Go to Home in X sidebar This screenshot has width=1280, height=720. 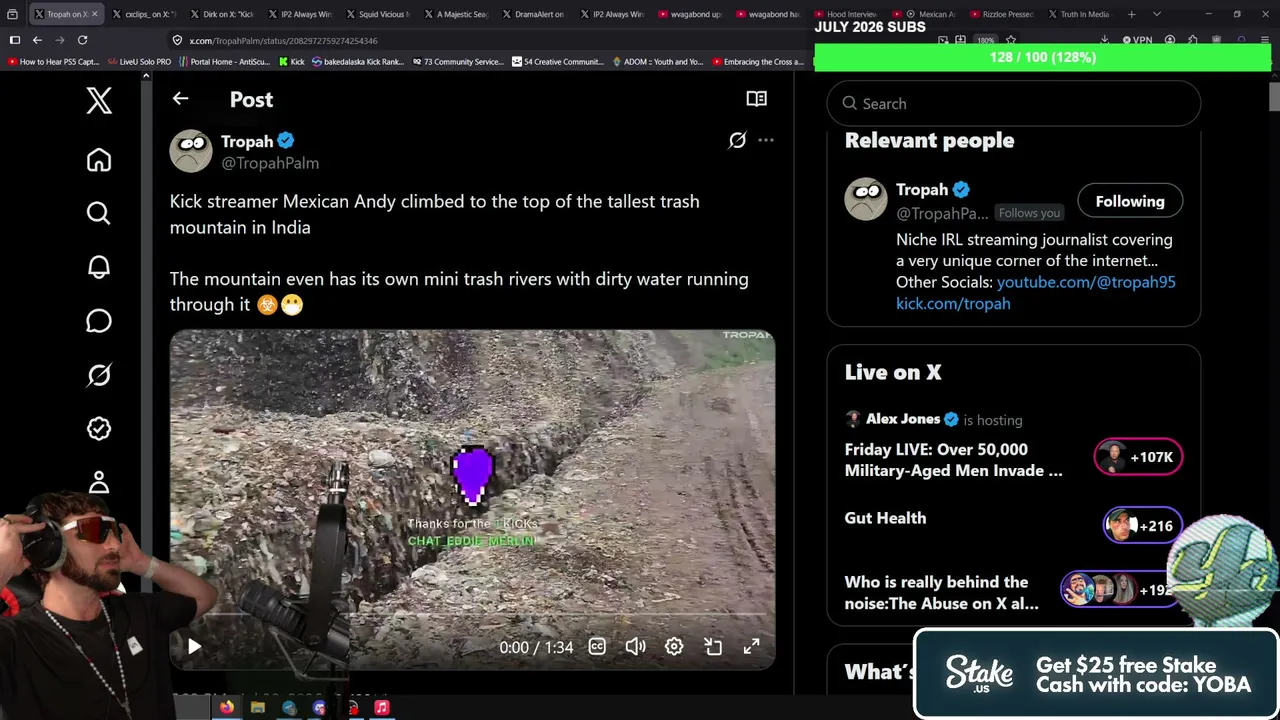[98, 160]
